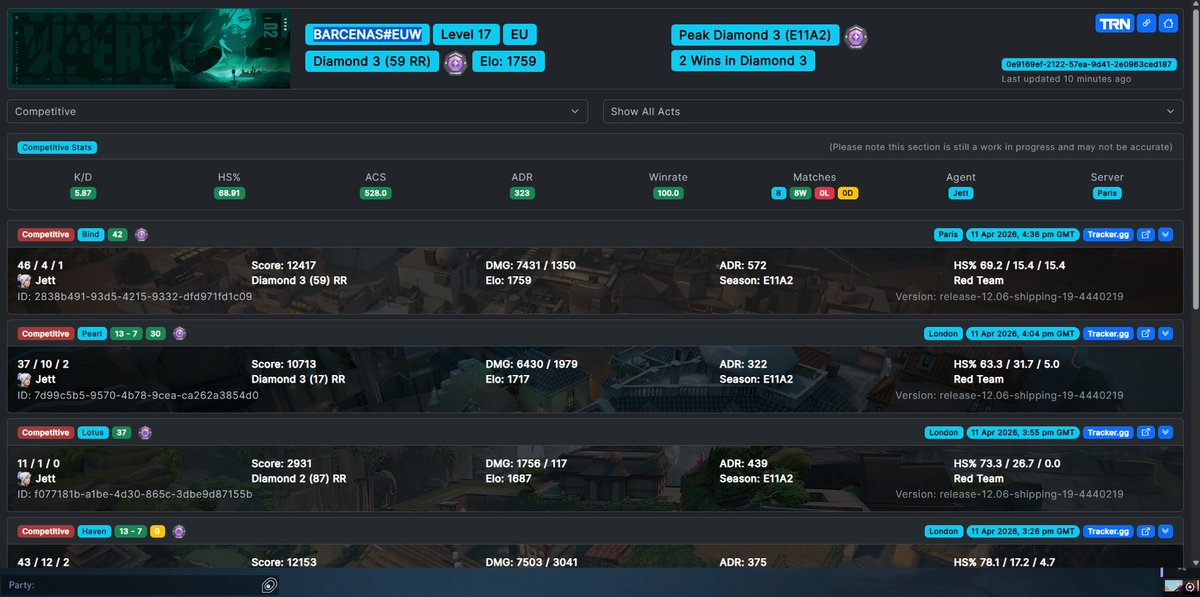Open Pearl match in external window icon
The image size is (1200, 597).
click(x=1146, y=333)
